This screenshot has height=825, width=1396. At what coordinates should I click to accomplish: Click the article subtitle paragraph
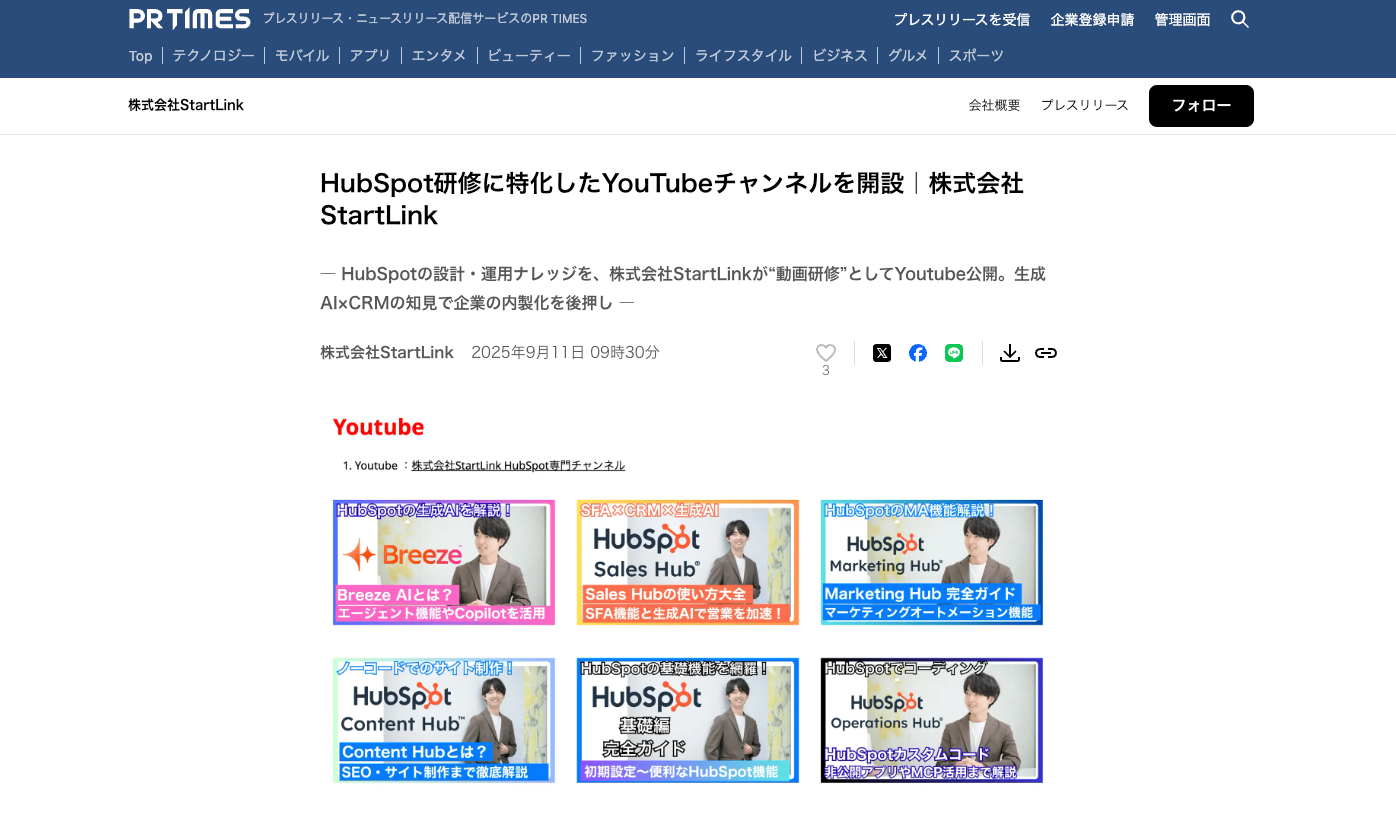coord(683,288)
